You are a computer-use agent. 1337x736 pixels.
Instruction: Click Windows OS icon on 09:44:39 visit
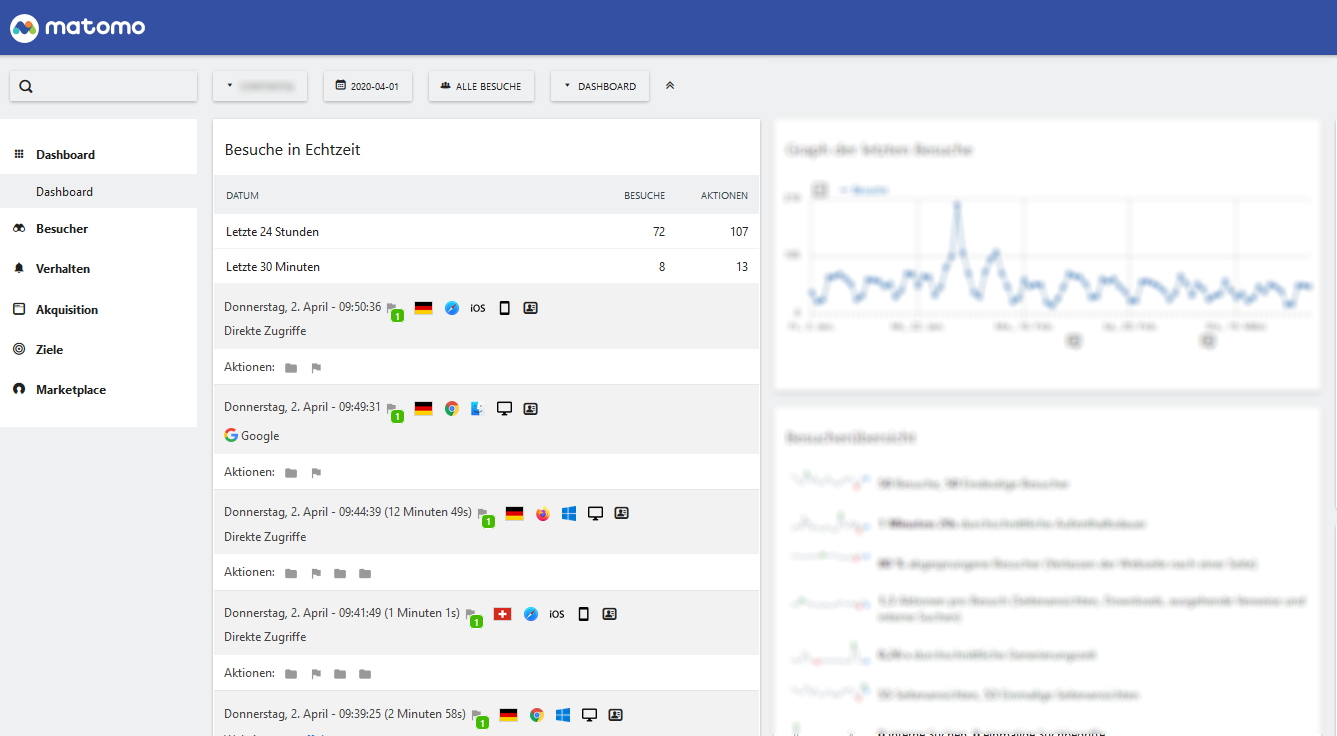(x=569, y=514)
